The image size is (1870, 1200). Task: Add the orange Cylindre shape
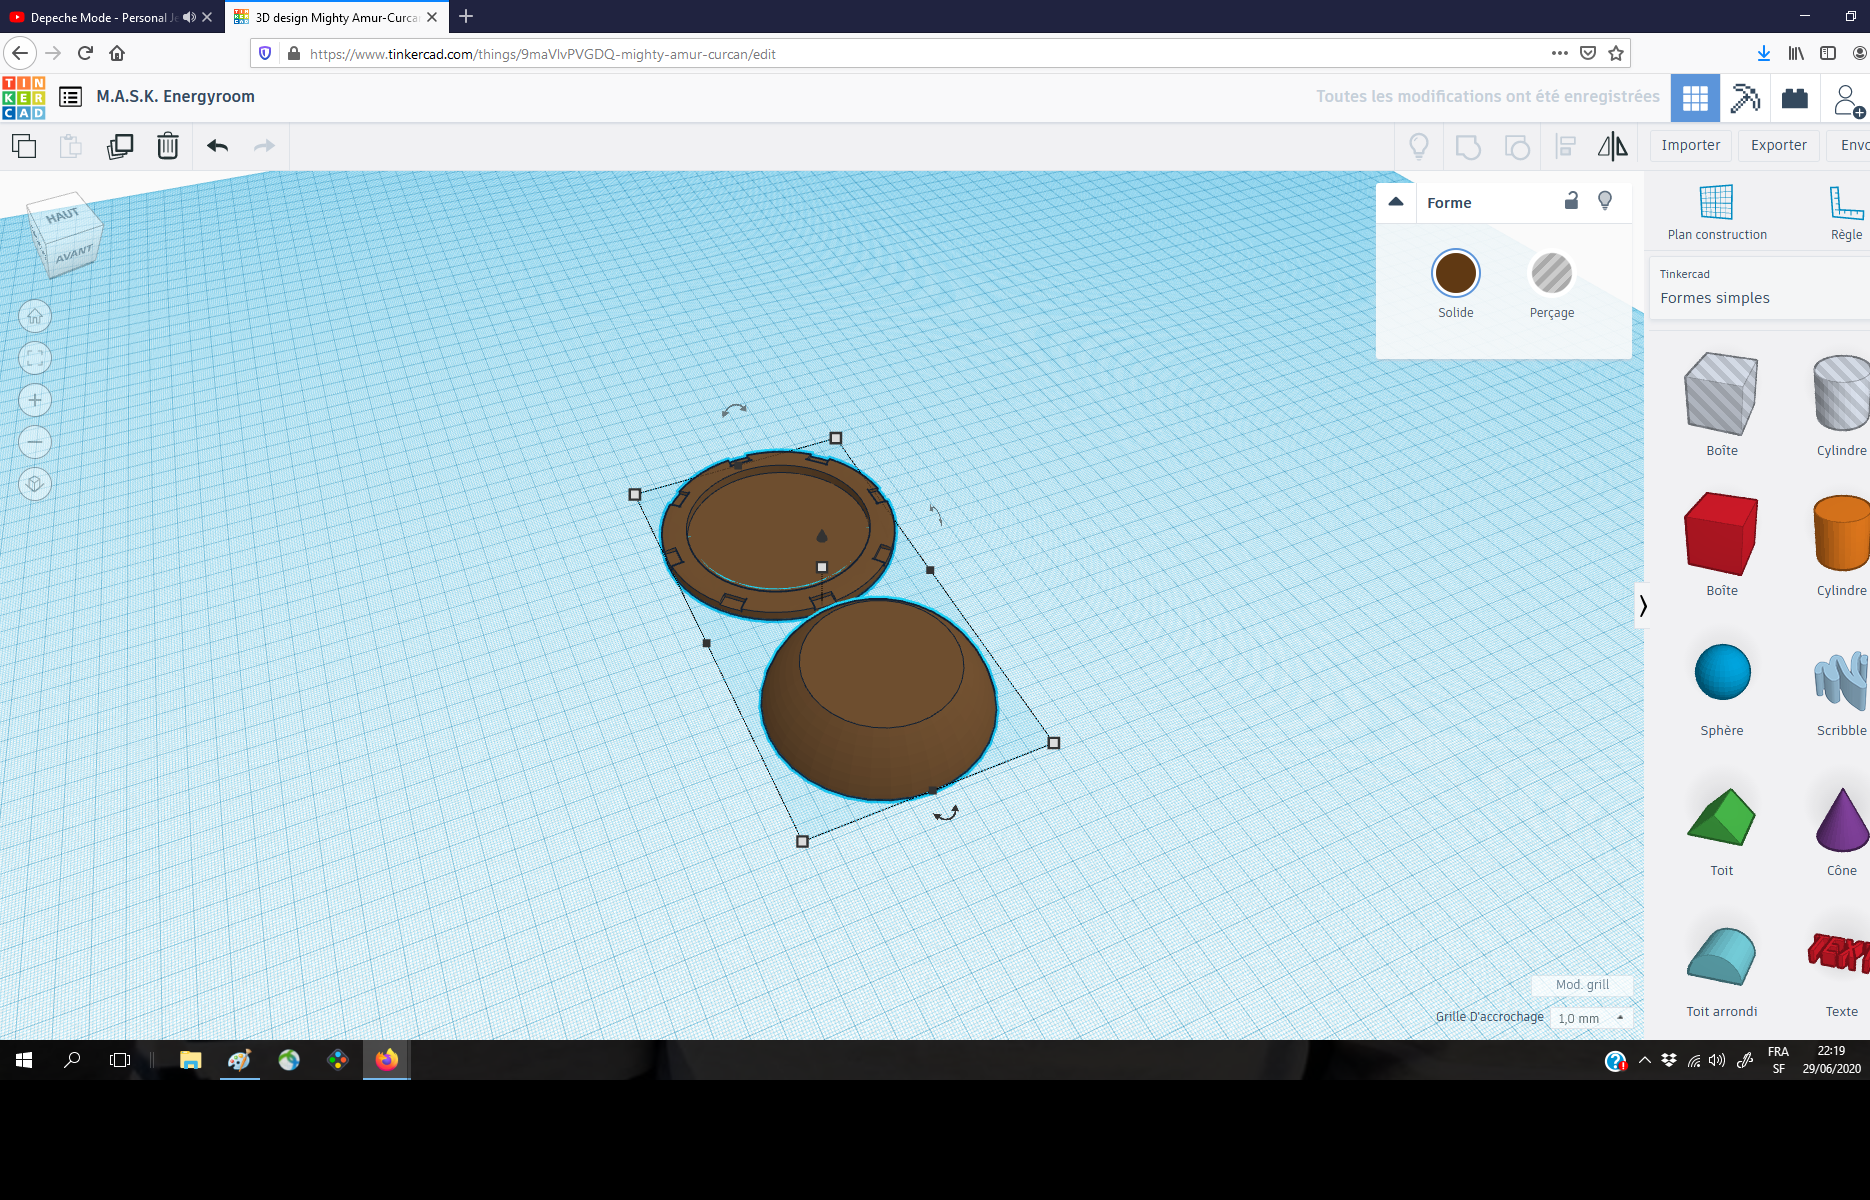click(1842, 532)
